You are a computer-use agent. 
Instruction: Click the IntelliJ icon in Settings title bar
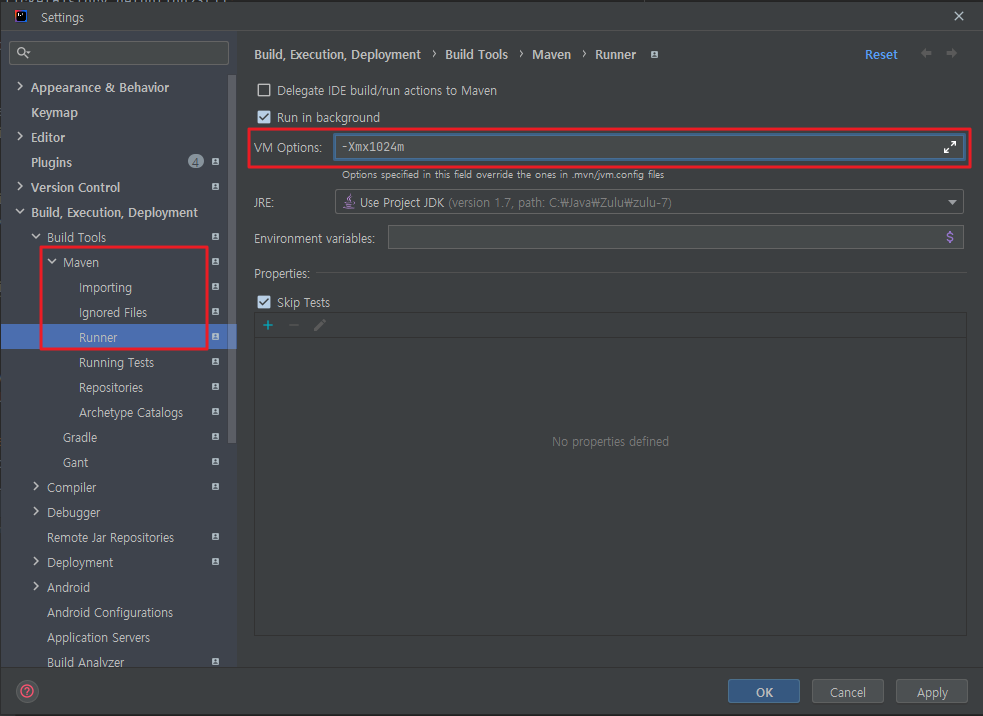click(x=21, y=16)
